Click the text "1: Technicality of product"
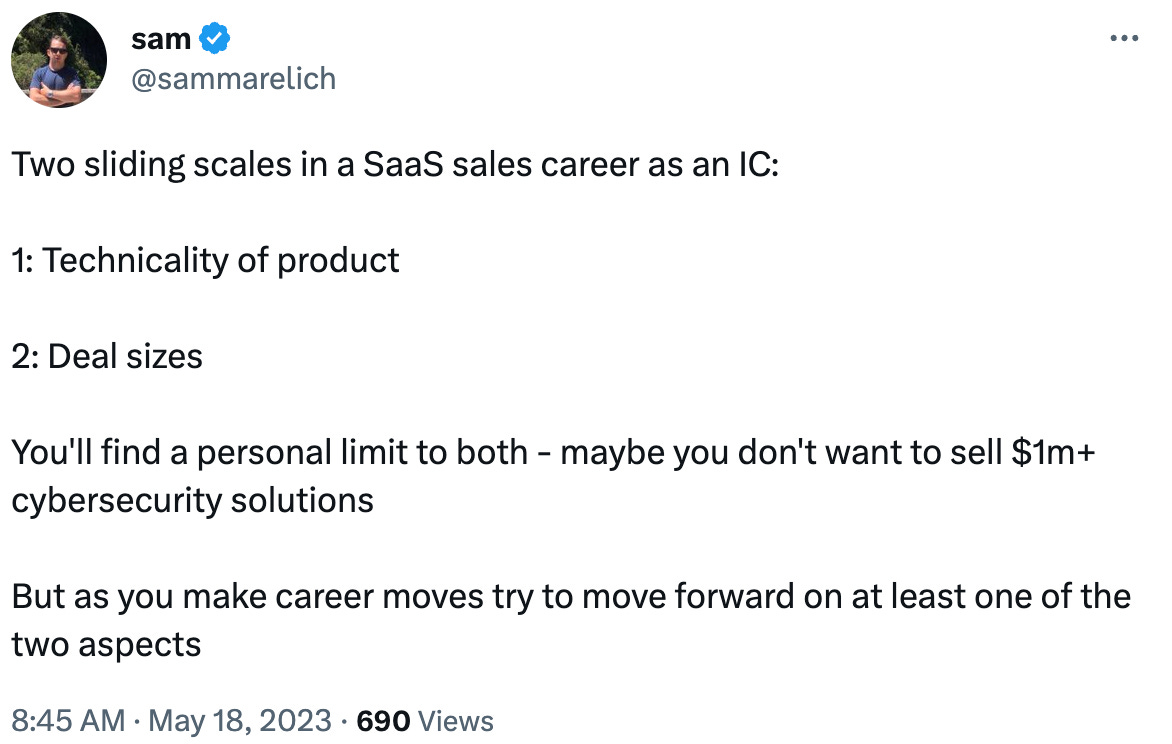Viewport: 1172px width, 744px height. click(x=205, y=260)
